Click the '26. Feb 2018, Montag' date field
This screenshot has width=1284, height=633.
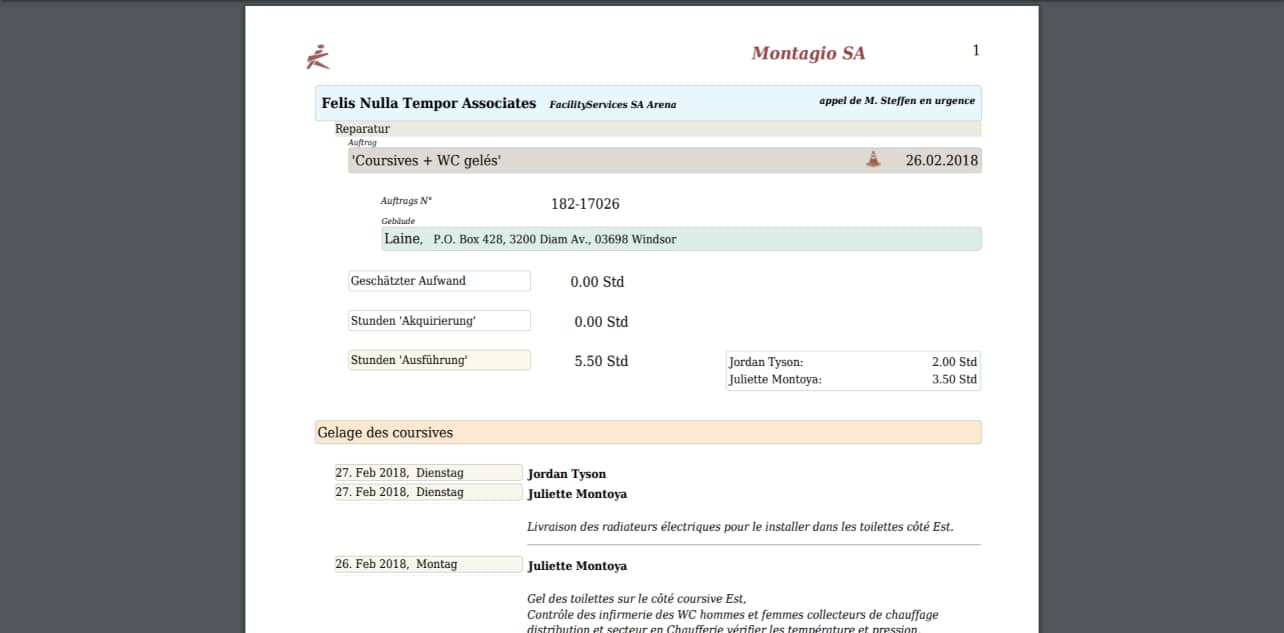coord(427,564)
